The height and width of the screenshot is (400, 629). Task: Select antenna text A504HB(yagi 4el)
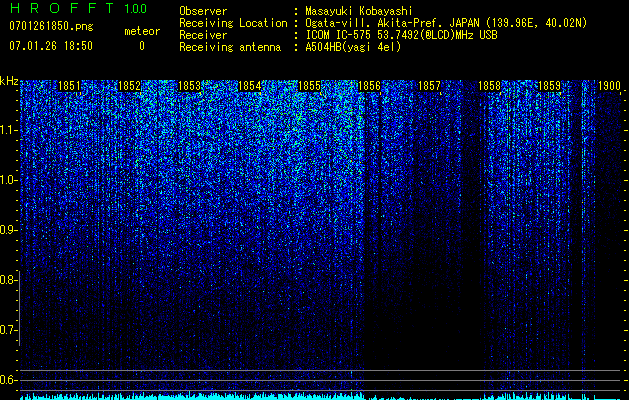pos(353,47)
